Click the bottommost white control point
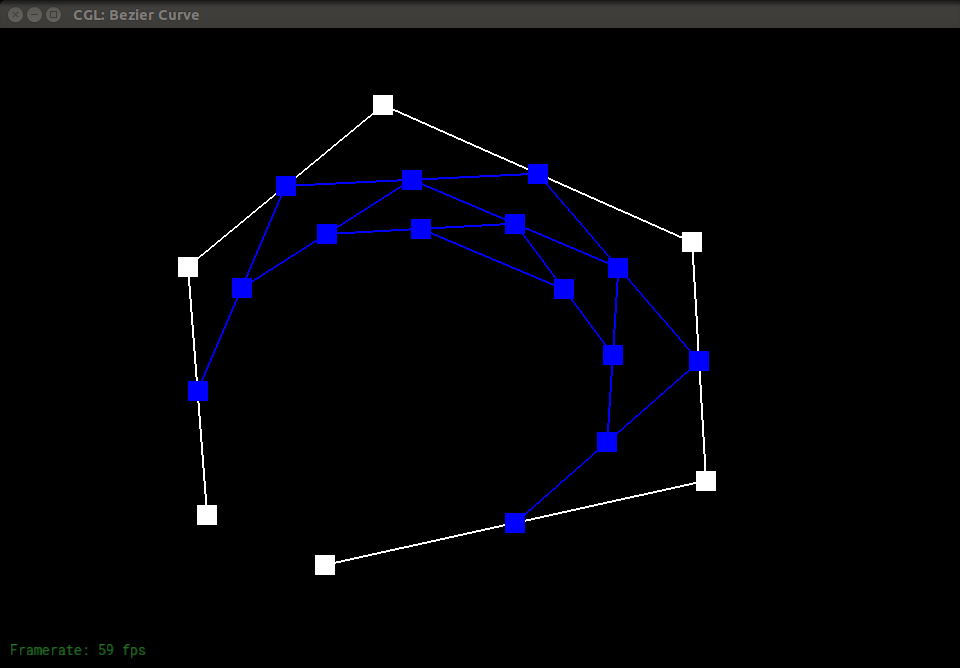This screenshot has height=668, width=960. 325,565
